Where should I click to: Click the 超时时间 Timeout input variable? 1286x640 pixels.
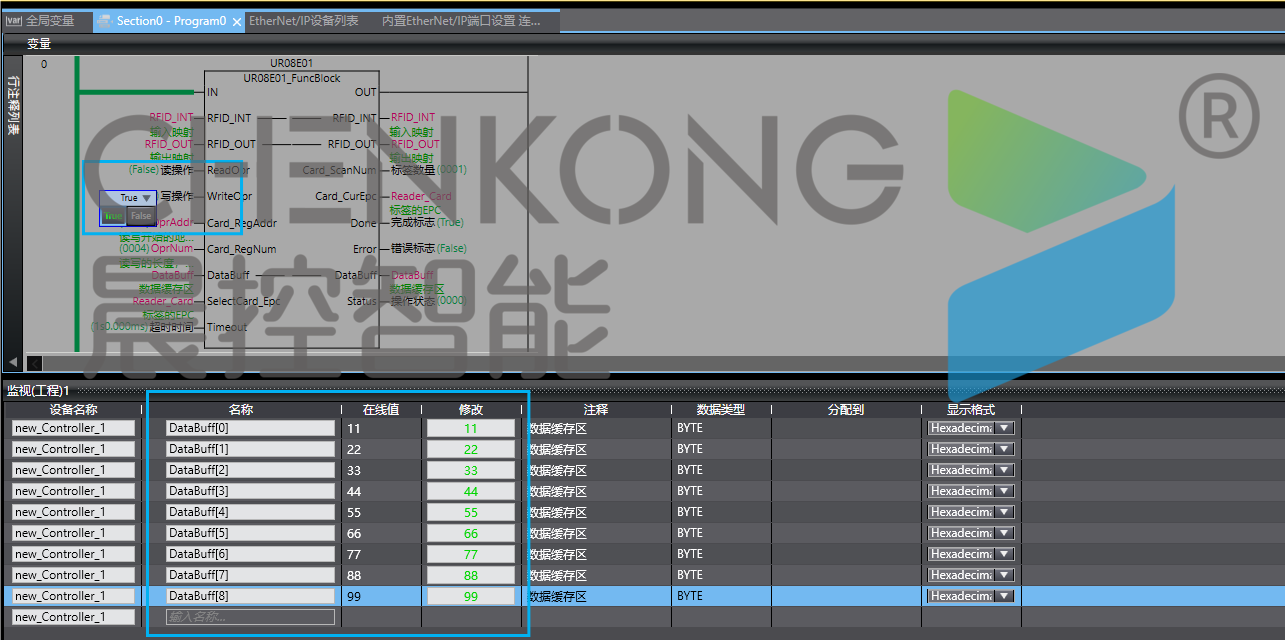[170, 327]
